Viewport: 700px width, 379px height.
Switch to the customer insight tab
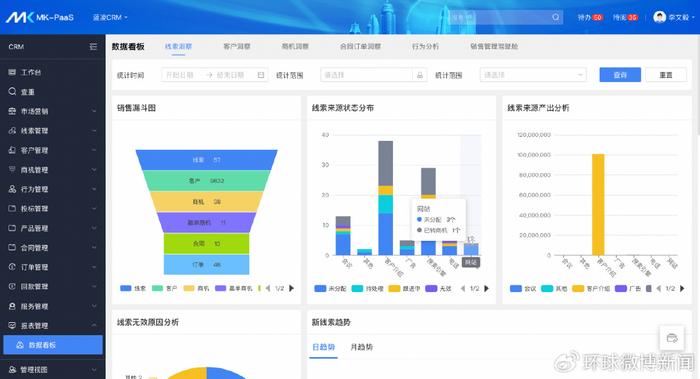[237, 46]
